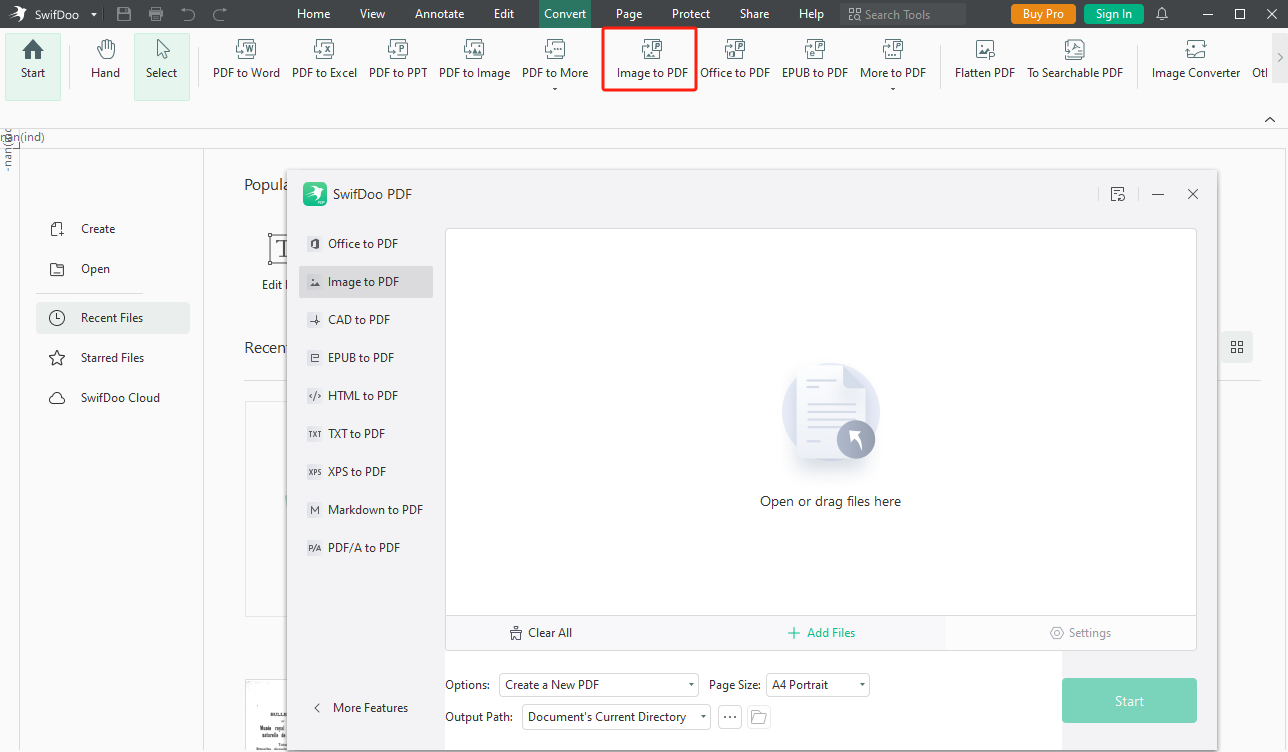Click Image to PDF in the ribbon
Viewport: 1288px width, 752px height.
pos(652,60)
